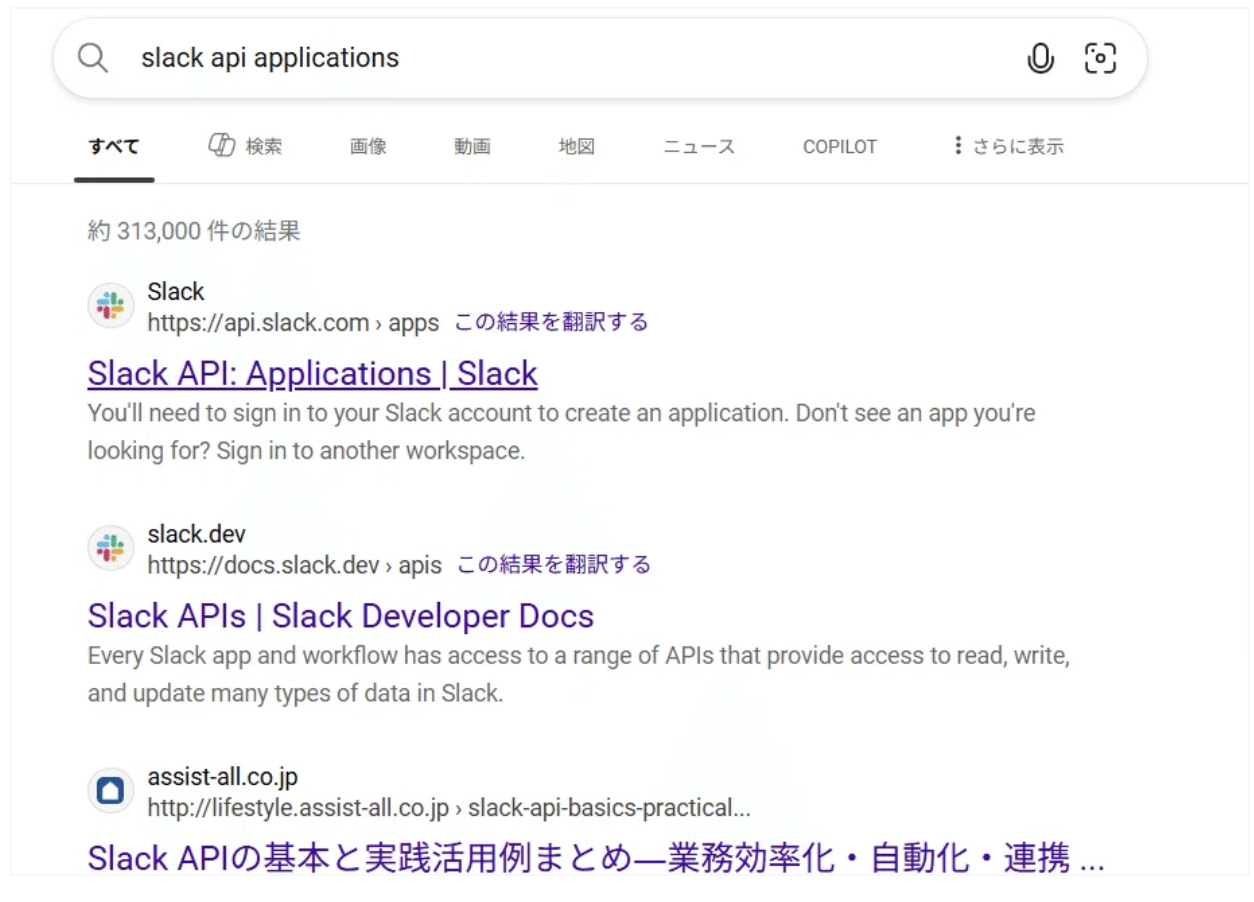The image size is (1254, 902).
Task: Expand the さらに表示 menu
Action: [1008, 147]
